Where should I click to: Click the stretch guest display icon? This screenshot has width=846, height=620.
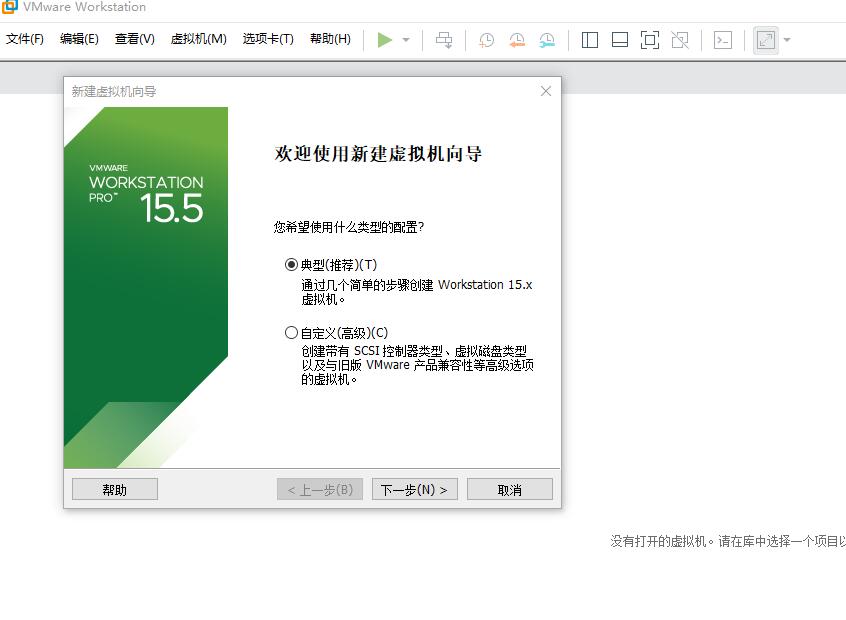766,40
